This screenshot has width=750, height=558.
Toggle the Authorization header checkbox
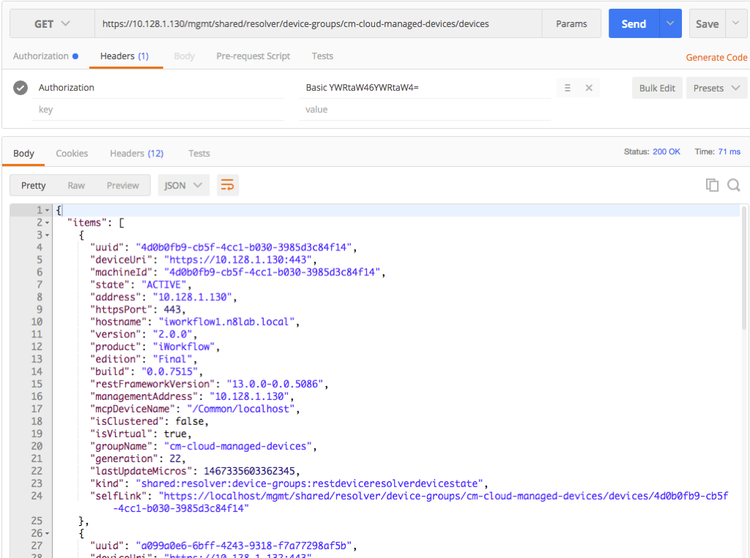pos(20,88)
